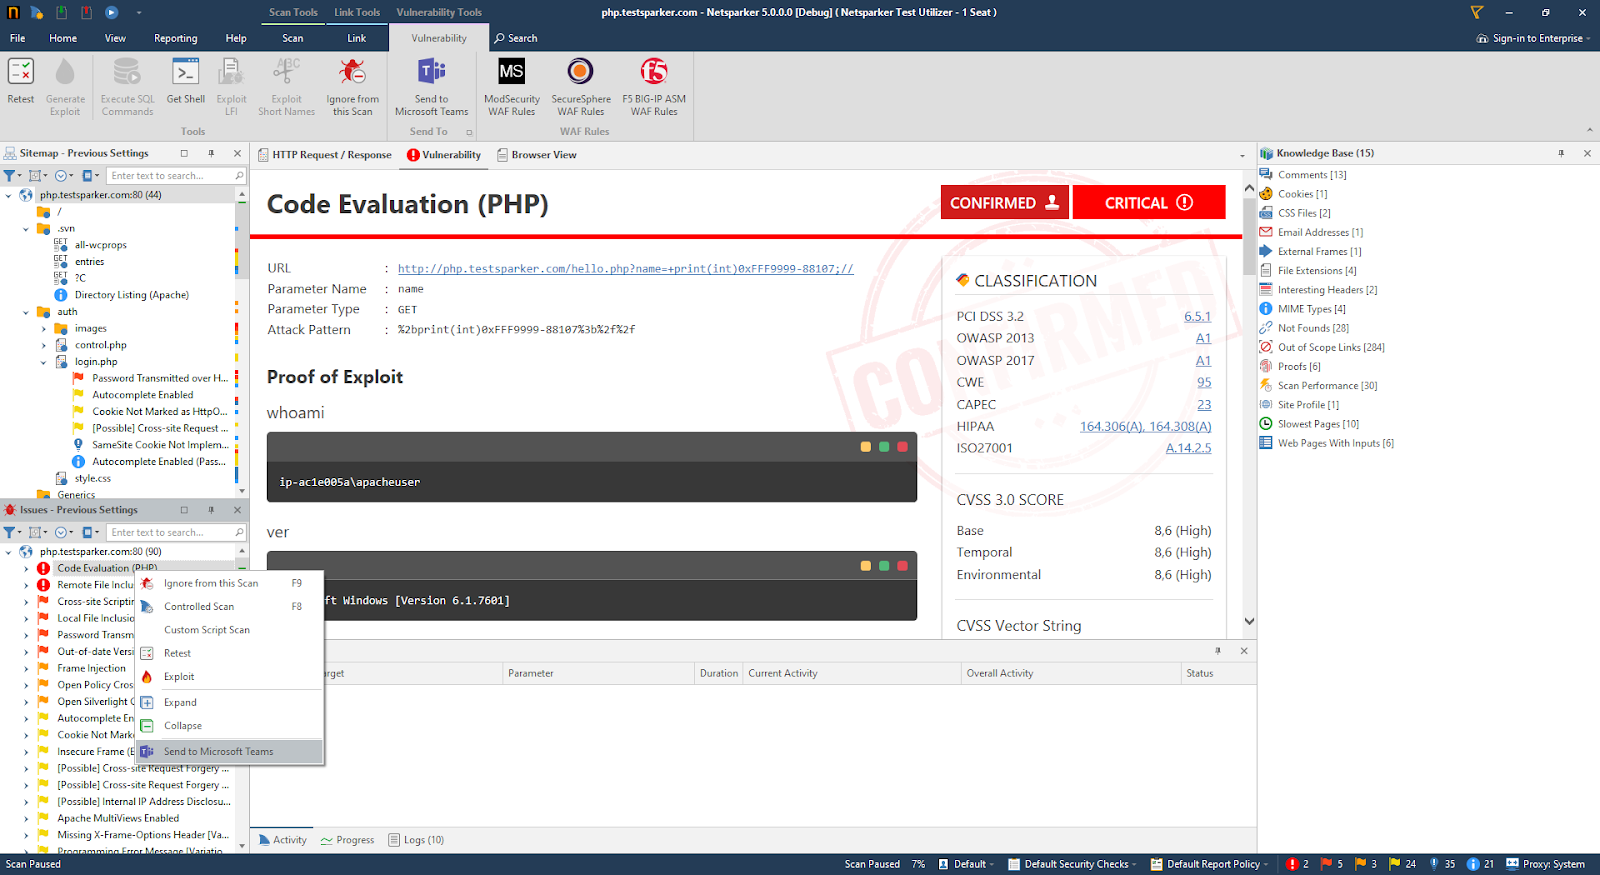This screenshot has height=875, width=1600.
Task: Expand the images folder in the sitemap
Action: click(44, 329)
